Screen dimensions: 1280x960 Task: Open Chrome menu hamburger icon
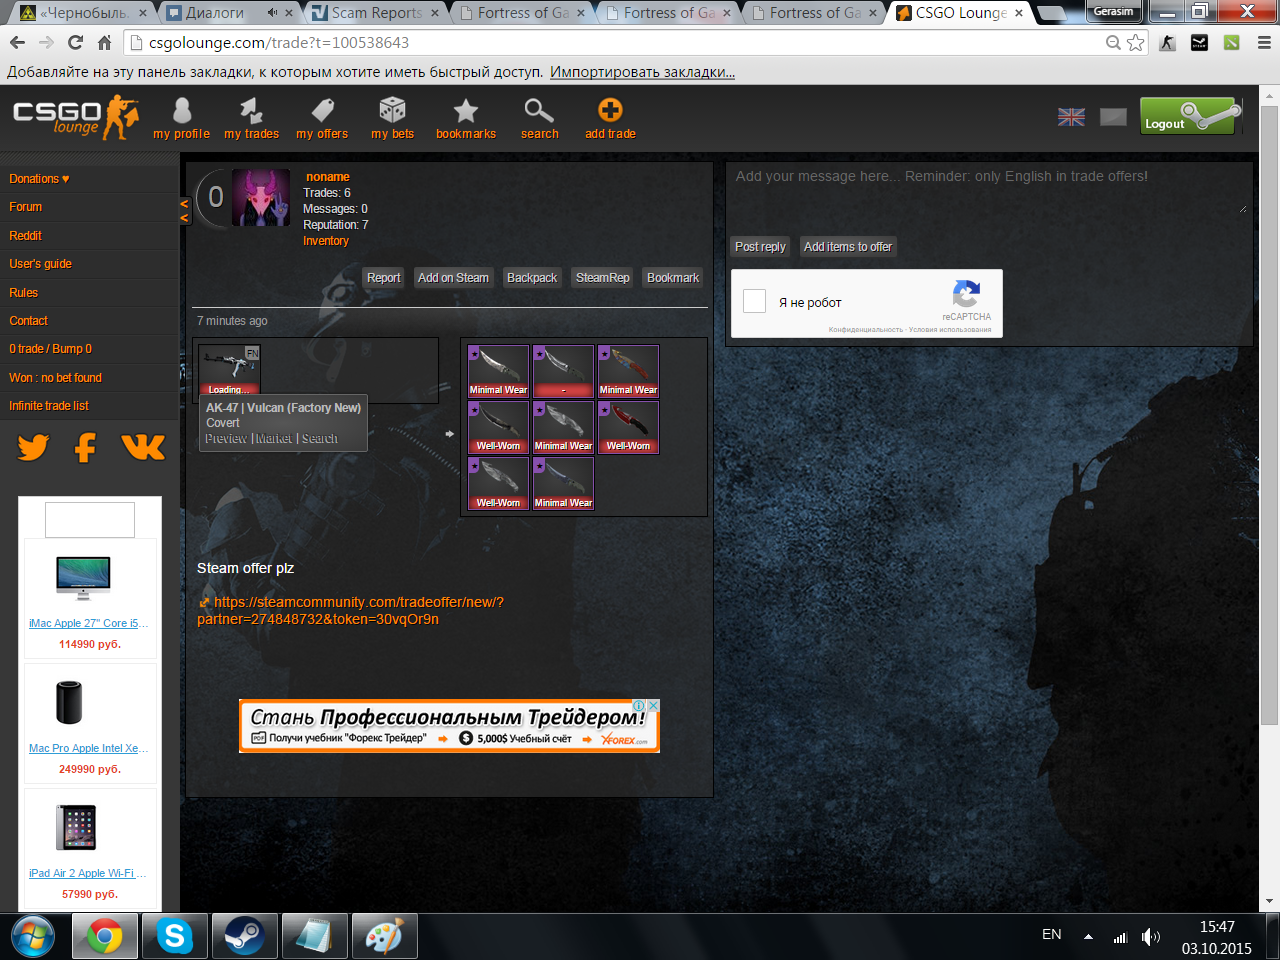[x=1264, y=42]
